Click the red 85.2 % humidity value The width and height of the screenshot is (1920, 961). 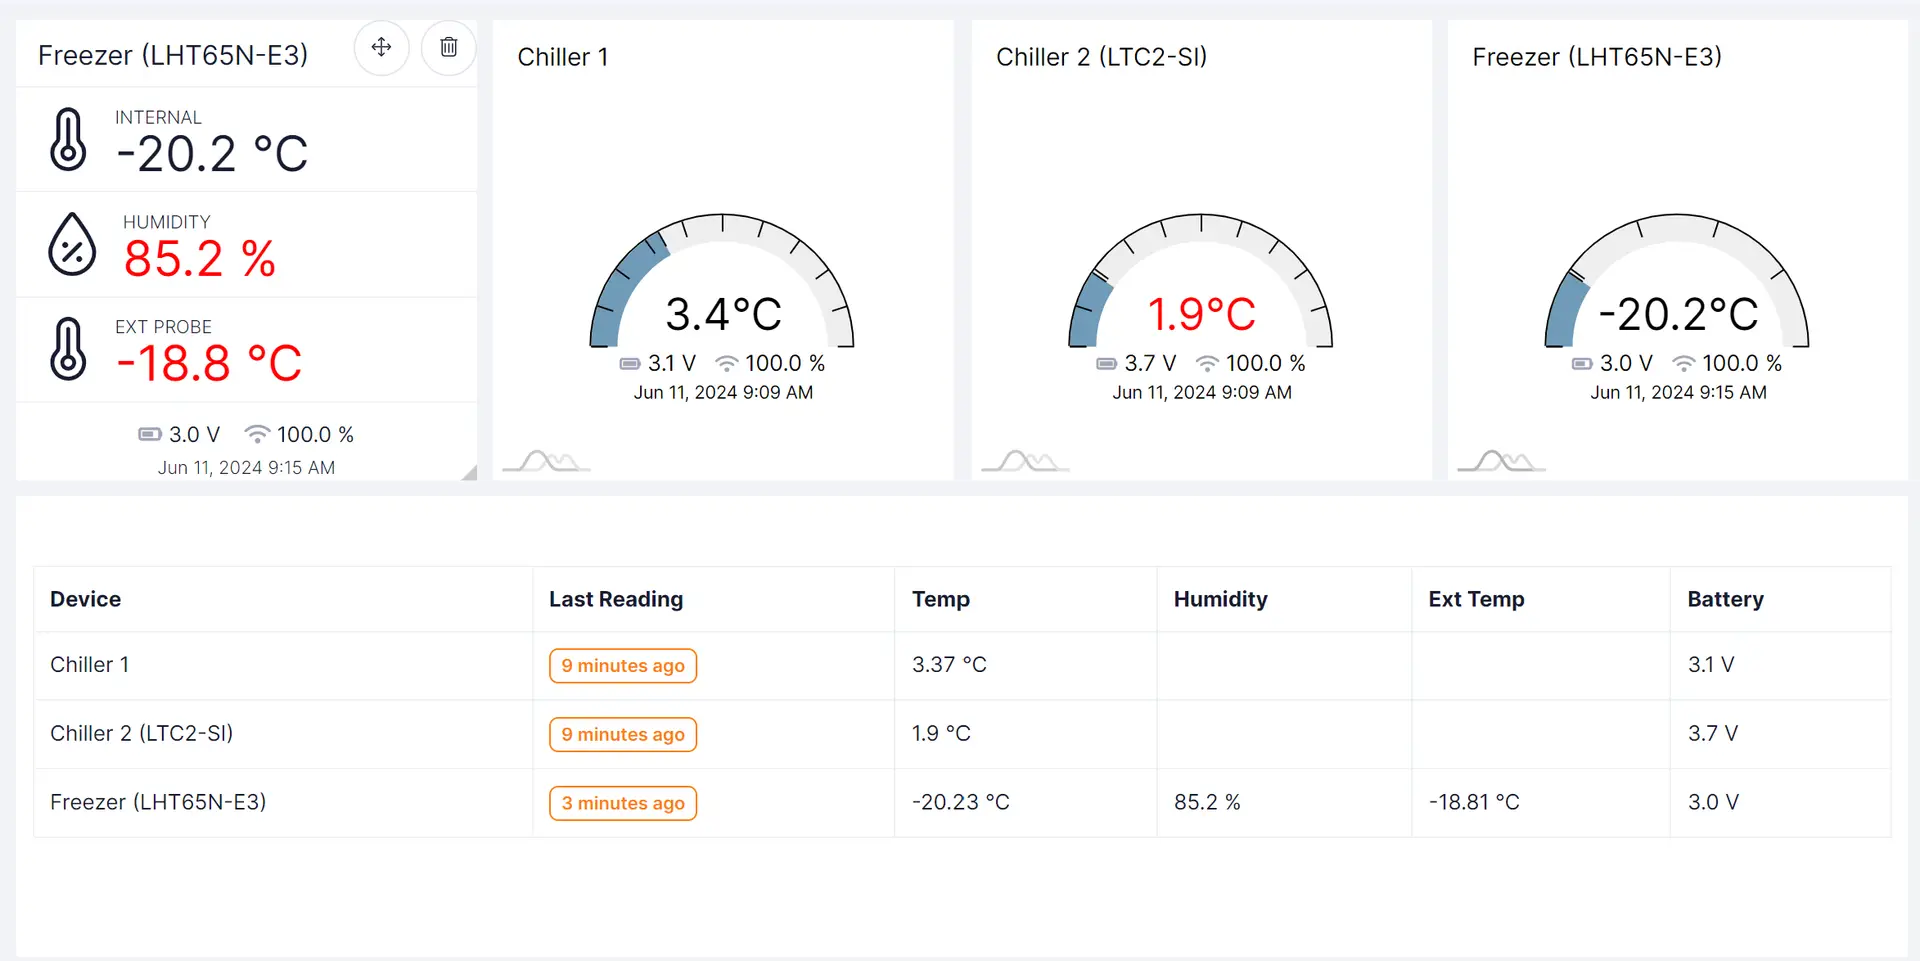click(199, 259)
